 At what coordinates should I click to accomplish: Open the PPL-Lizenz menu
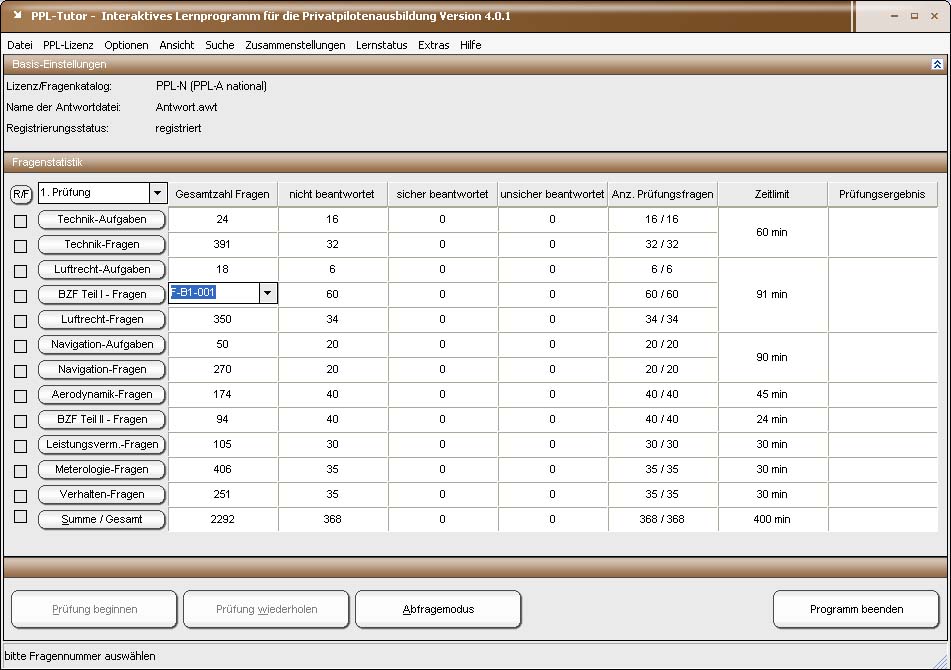coord(69,45)
